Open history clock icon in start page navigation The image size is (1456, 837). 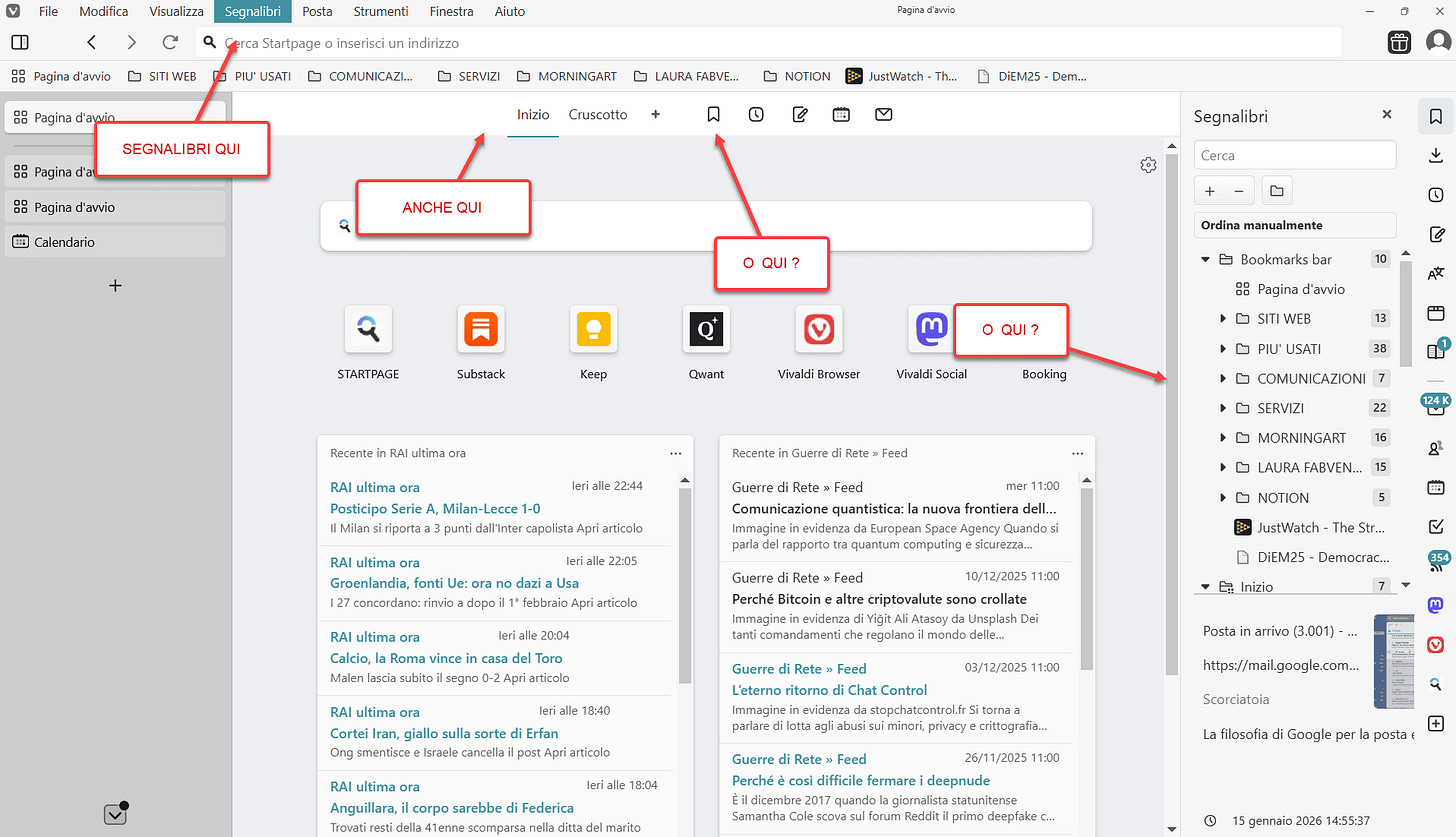click(756, 115)
